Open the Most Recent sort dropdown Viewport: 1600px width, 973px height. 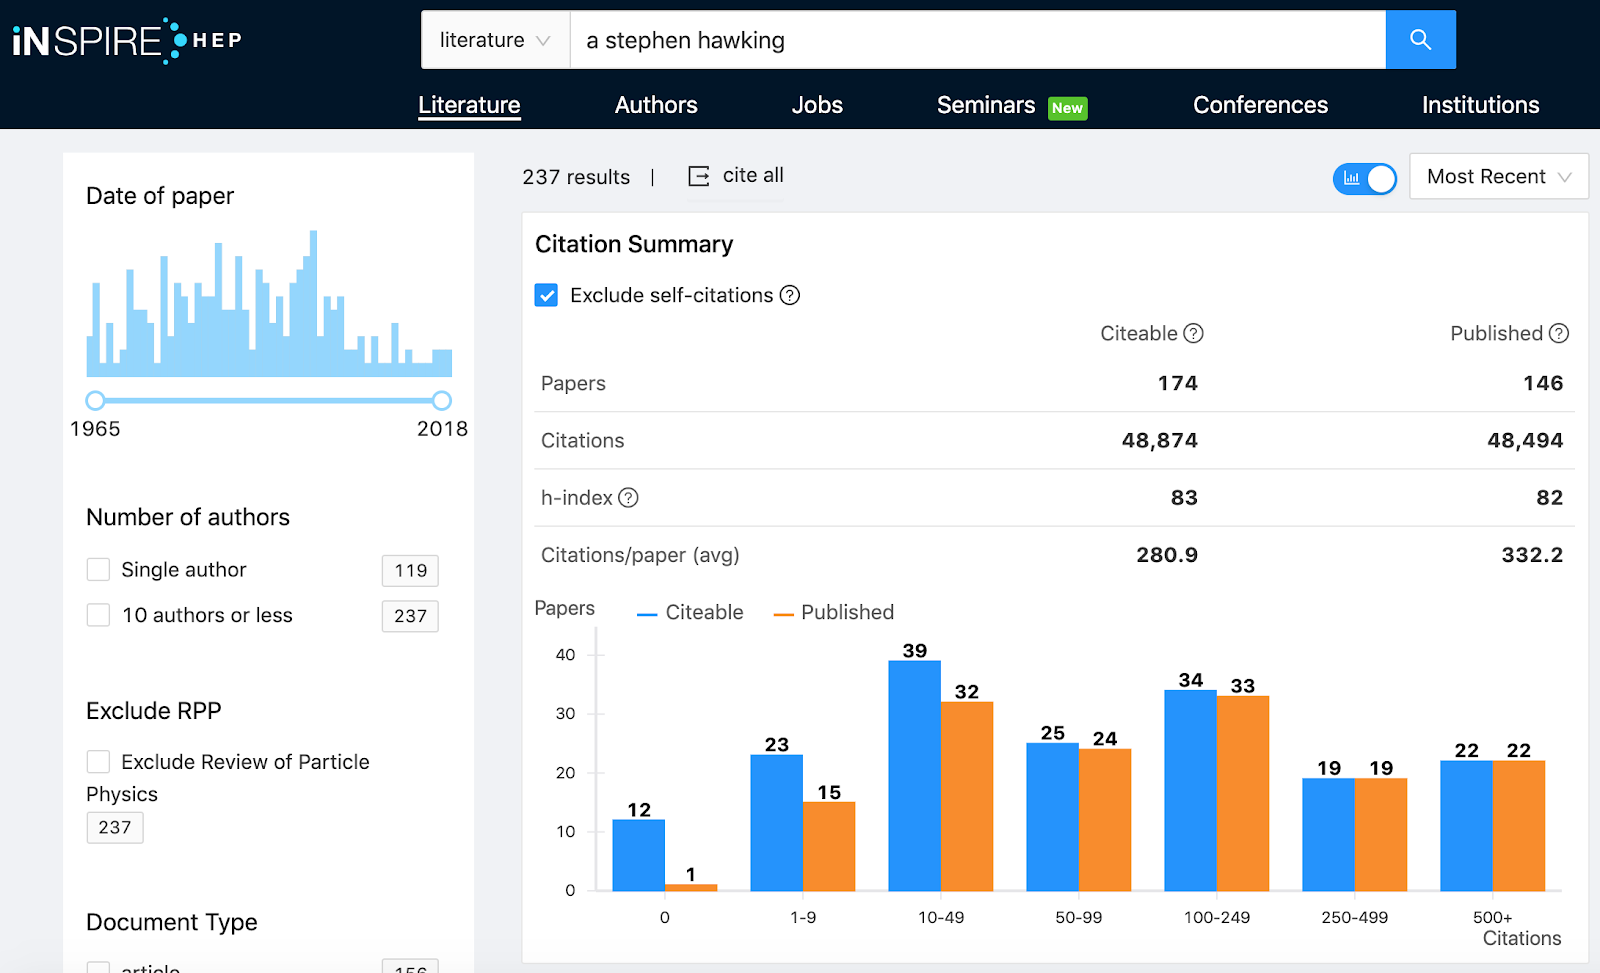(x=1498, y=177)
